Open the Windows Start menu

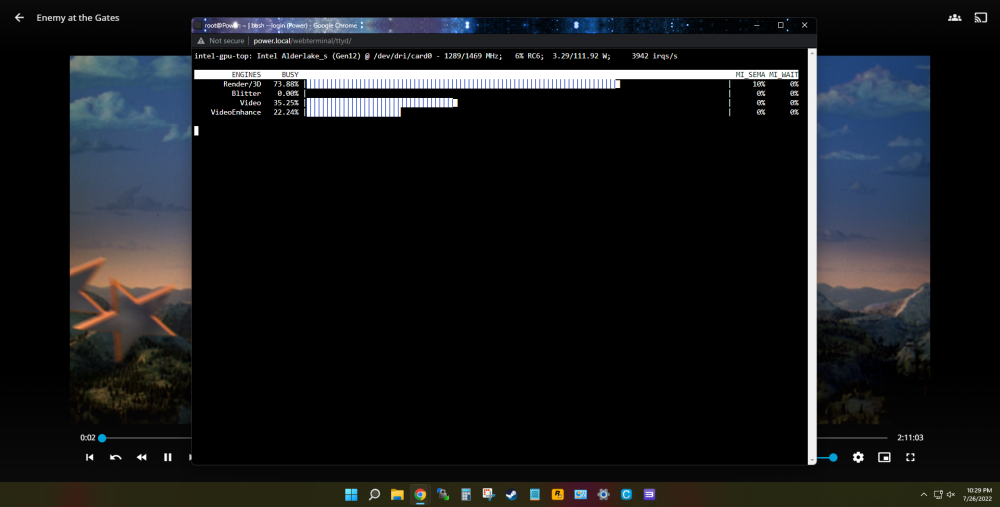pos(351,494)
